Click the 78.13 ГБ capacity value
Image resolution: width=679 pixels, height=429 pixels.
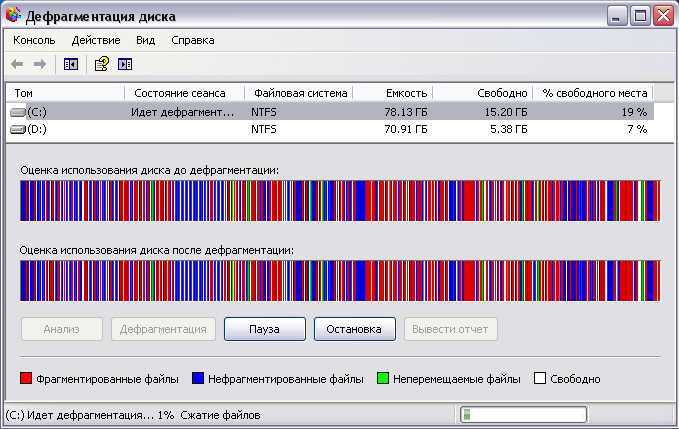[406, 112]
